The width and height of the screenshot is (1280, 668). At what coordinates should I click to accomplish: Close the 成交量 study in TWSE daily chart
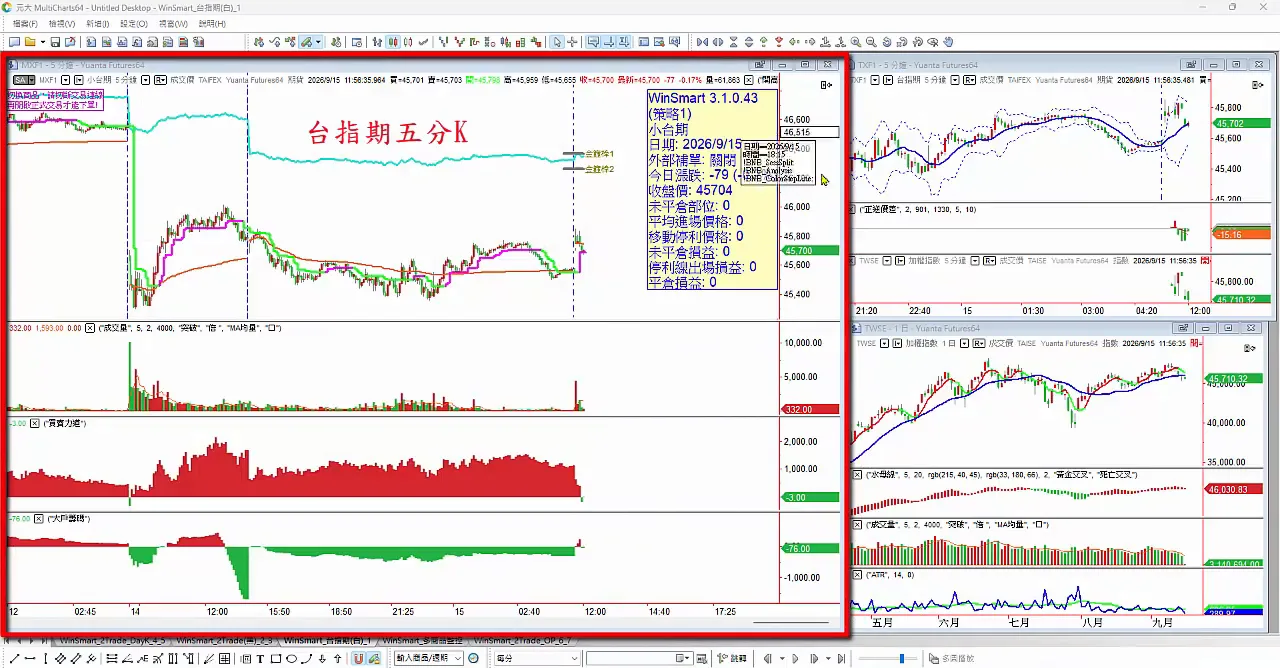pos(857,524)
